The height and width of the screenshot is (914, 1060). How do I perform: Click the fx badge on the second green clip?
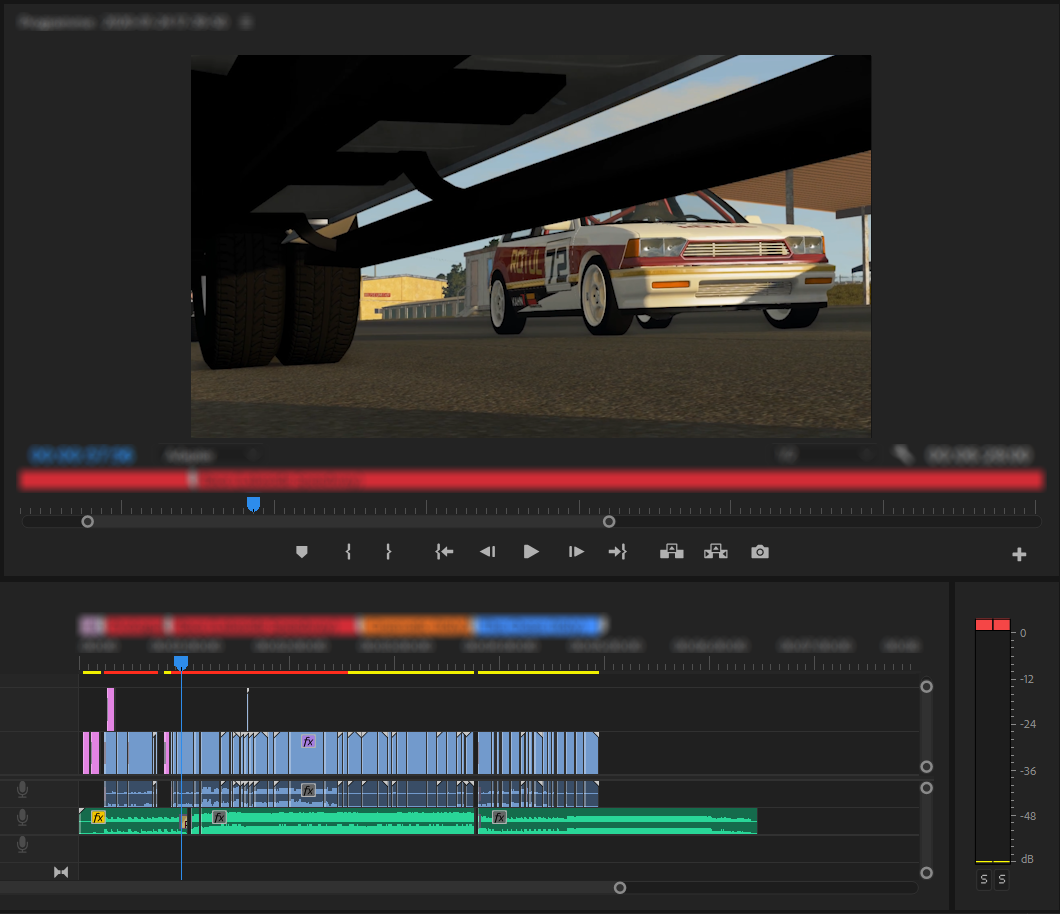tap(219, 817)
